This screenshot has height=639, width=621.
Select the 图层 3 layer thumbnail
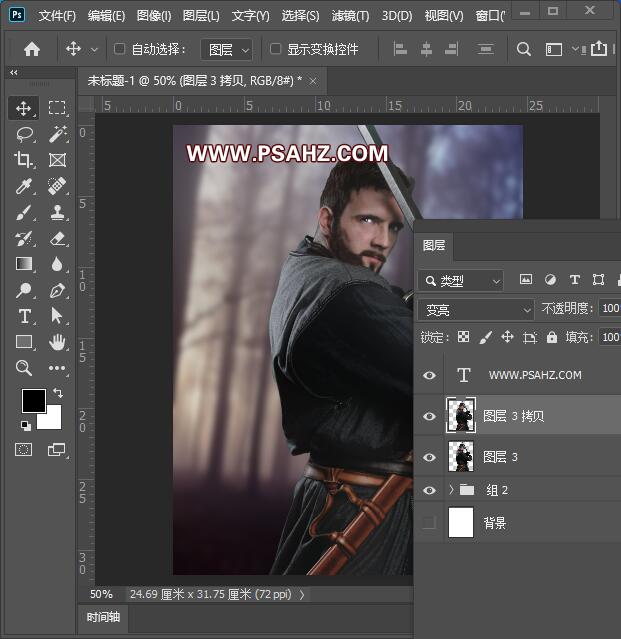(x=460, y=457)
